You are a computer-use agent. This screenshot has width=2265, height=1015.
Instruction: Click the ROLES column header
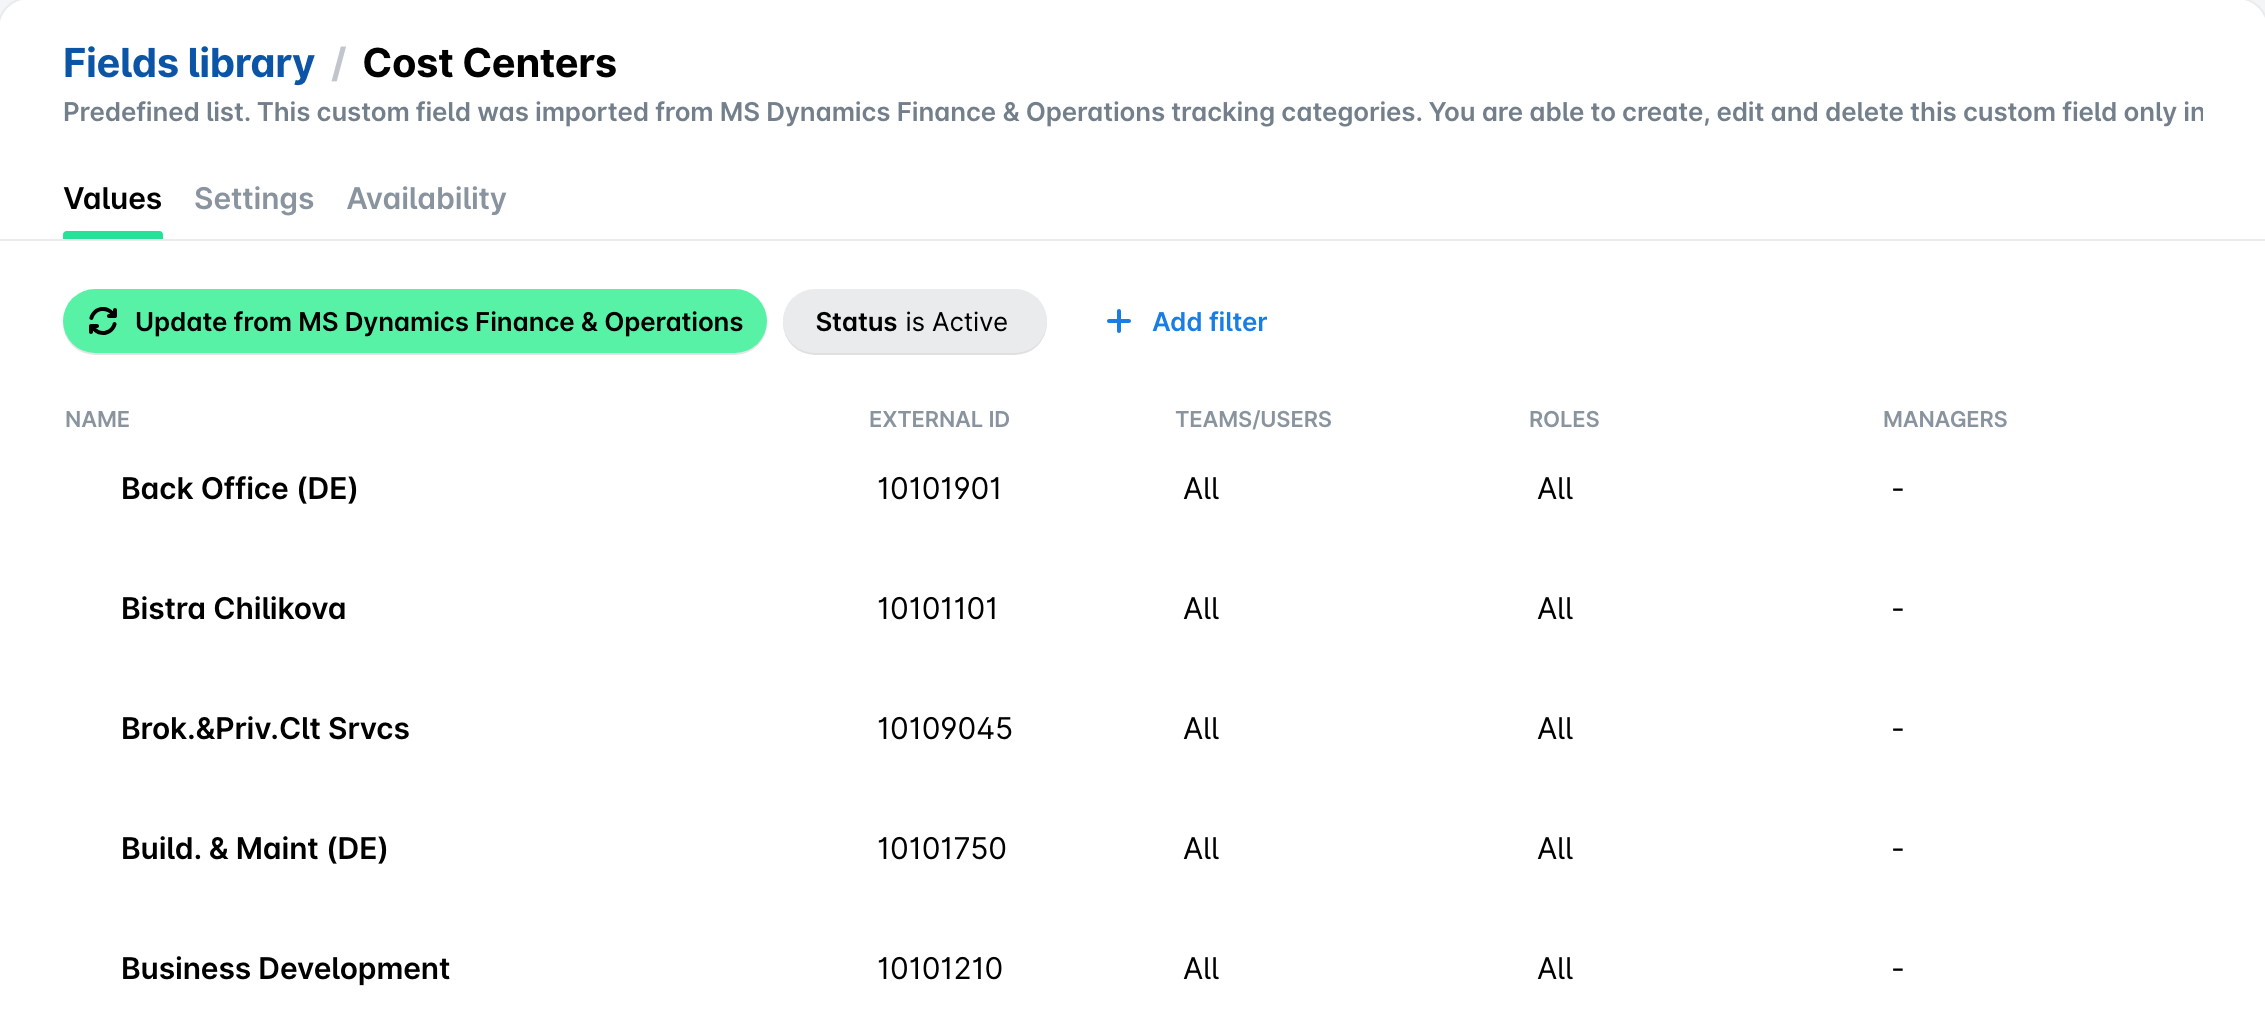pyautogui.click(x=1564, y=419)
